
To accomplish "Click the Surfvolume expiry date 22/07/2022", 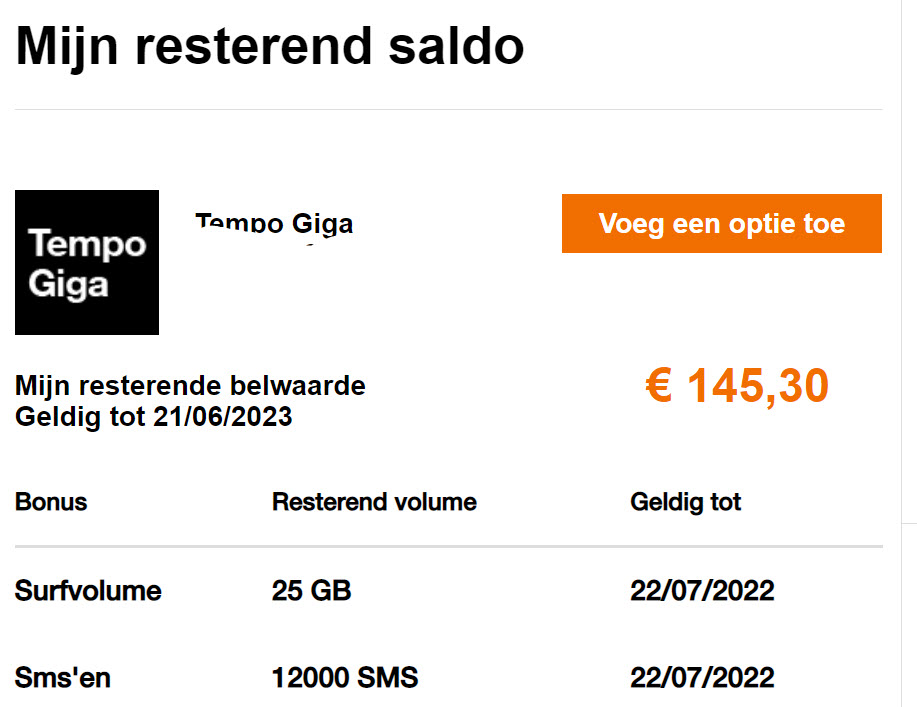I will pos(702,591).
